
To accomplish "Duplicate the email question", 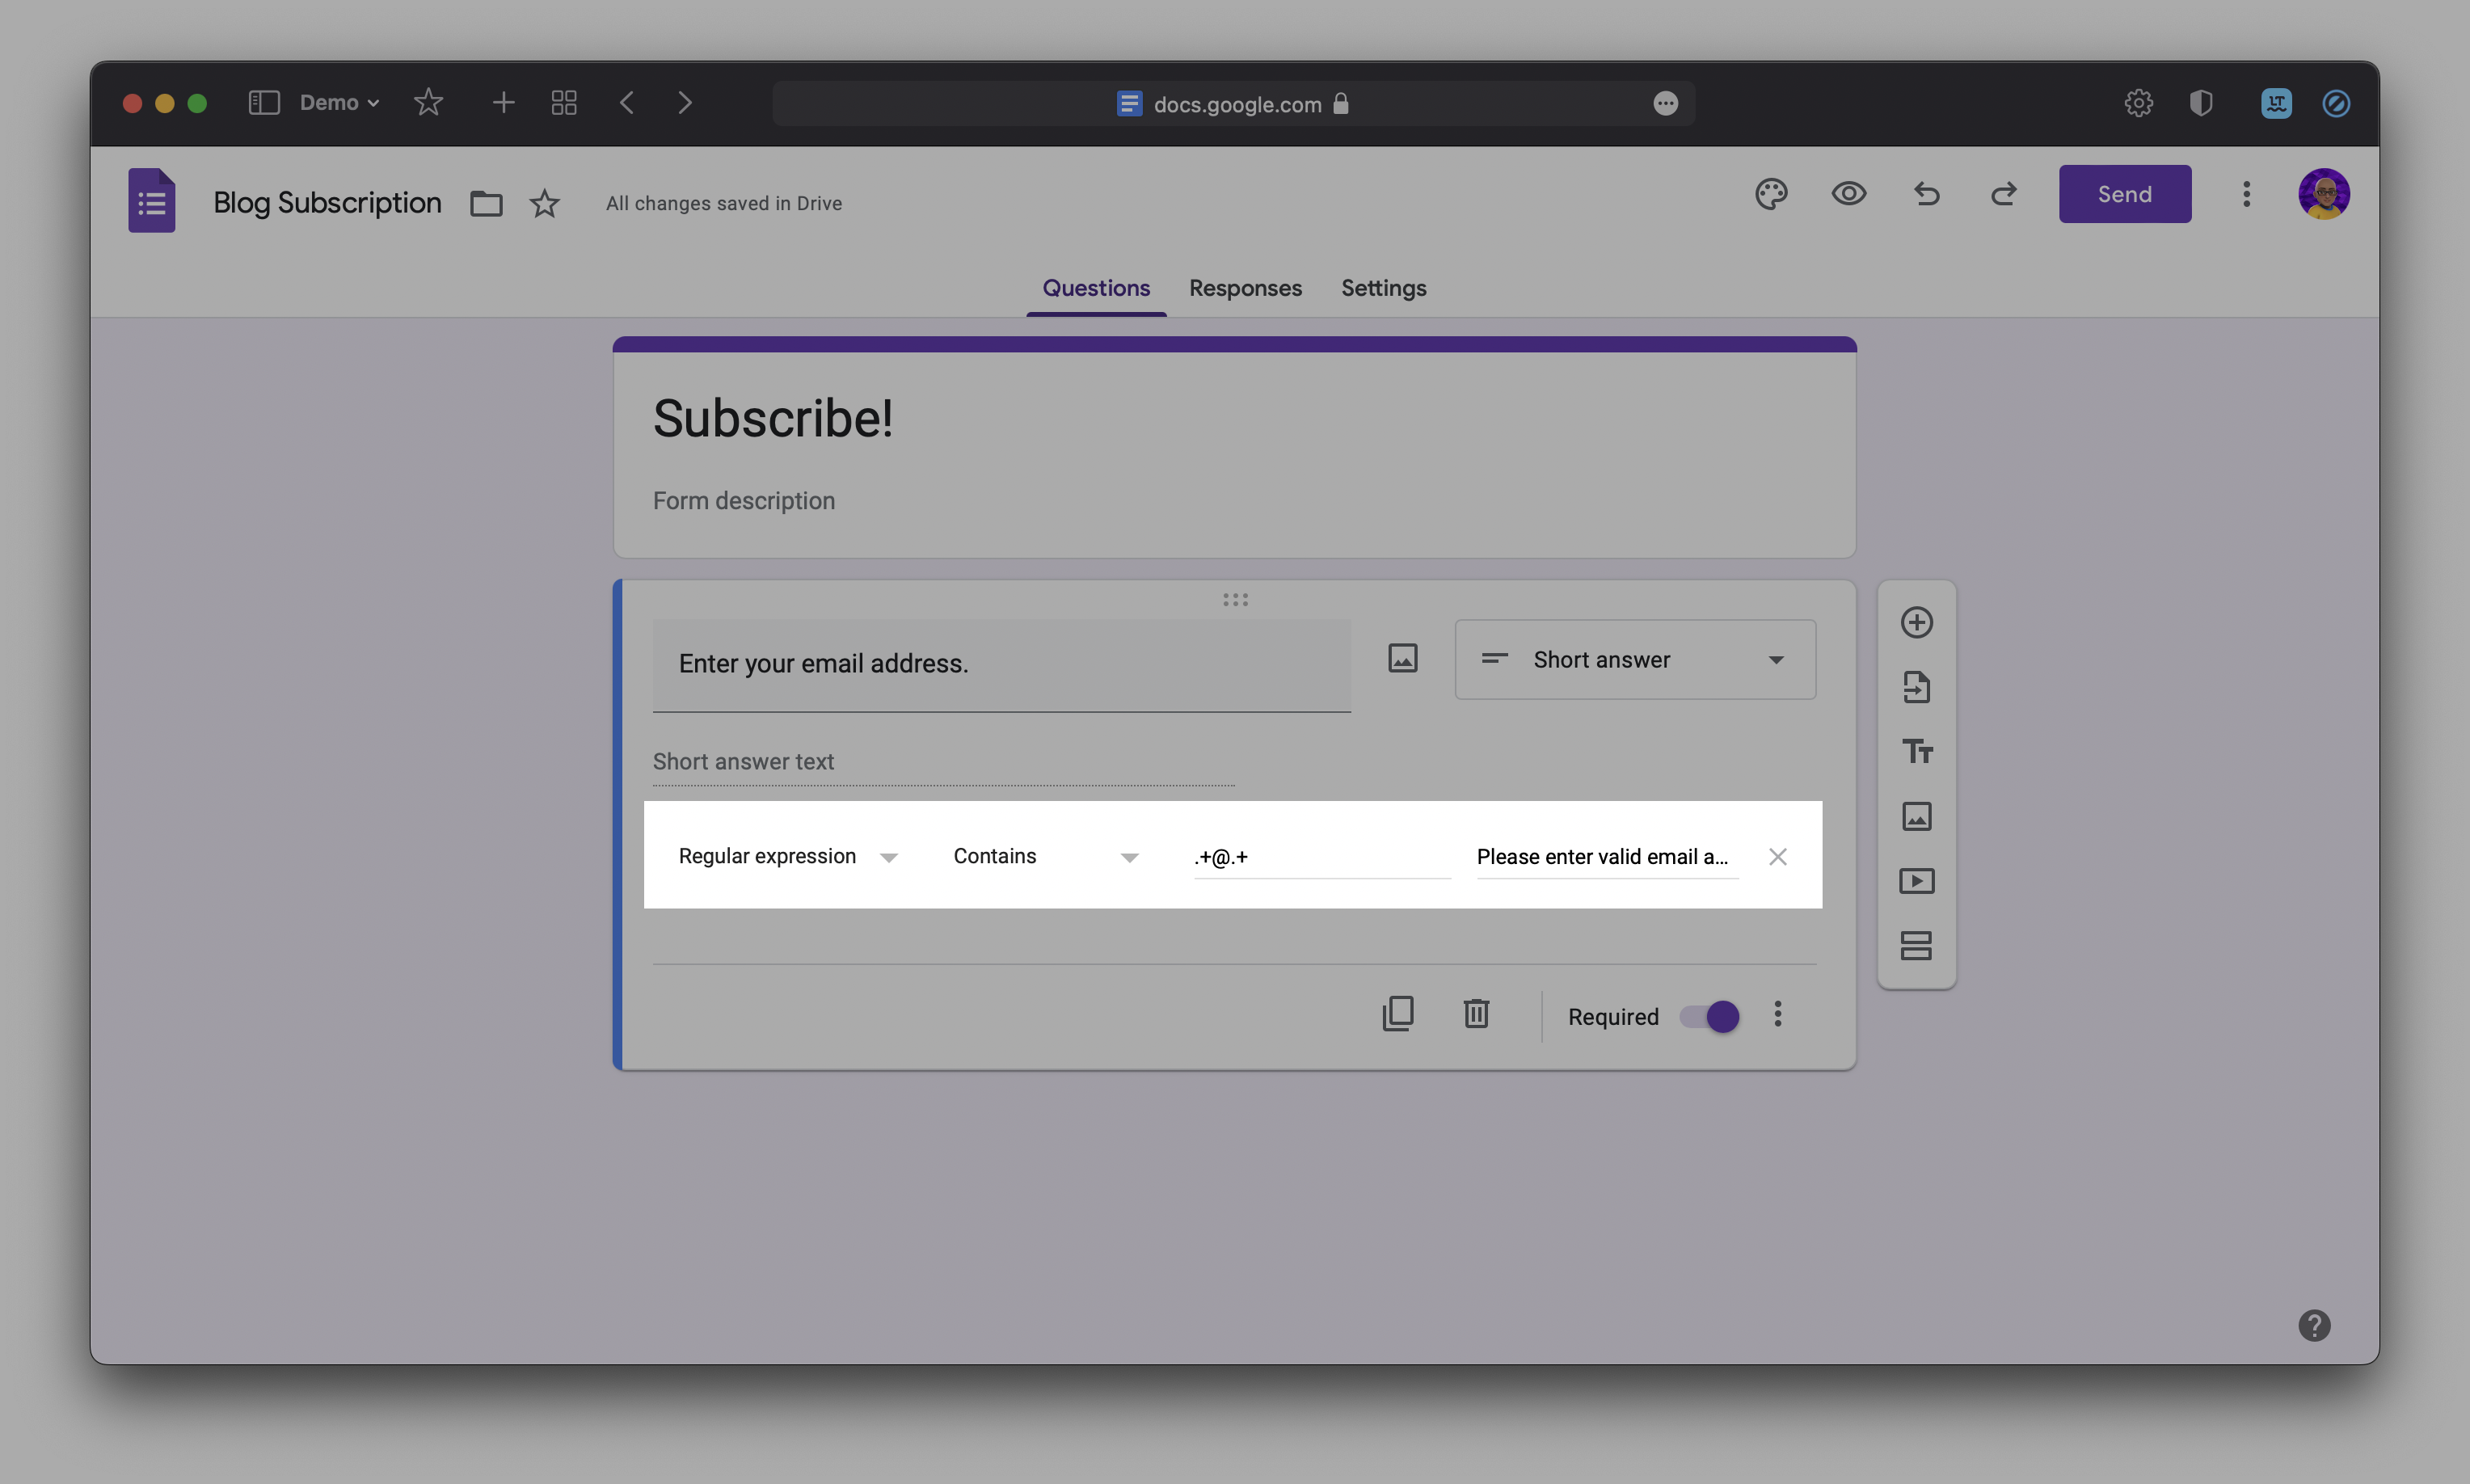I will click(x=1397, y=1014).
